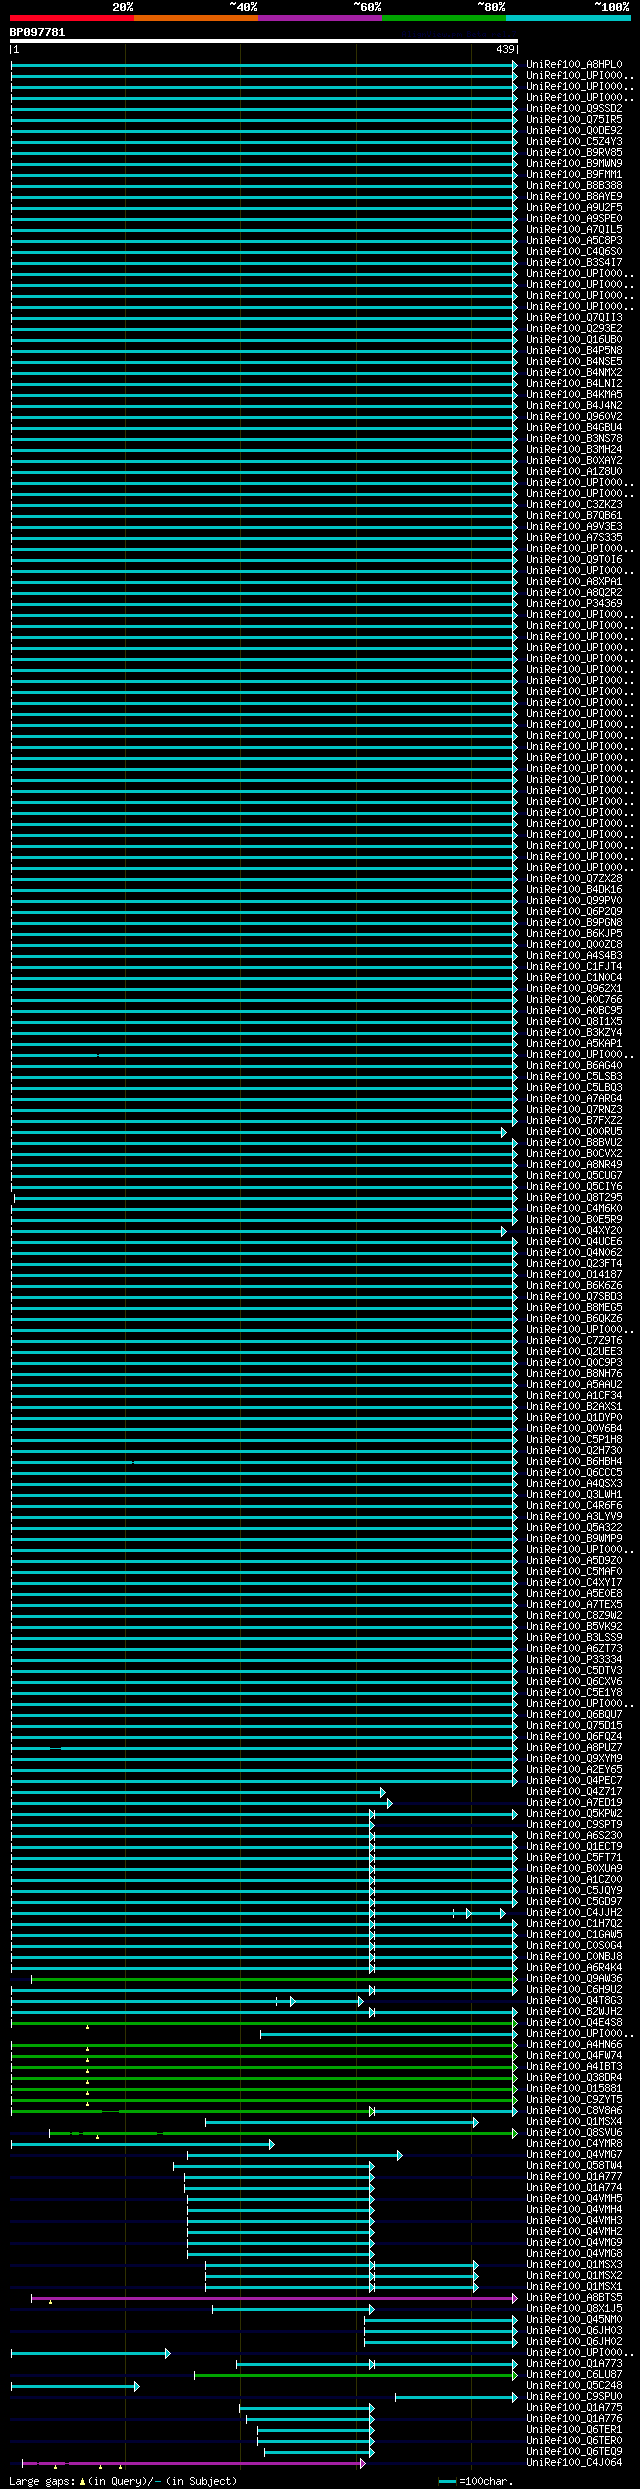Select last hit UniRef100_C4JQ64
Screen dimensions: 640x2489
[x=574, y=2463]
